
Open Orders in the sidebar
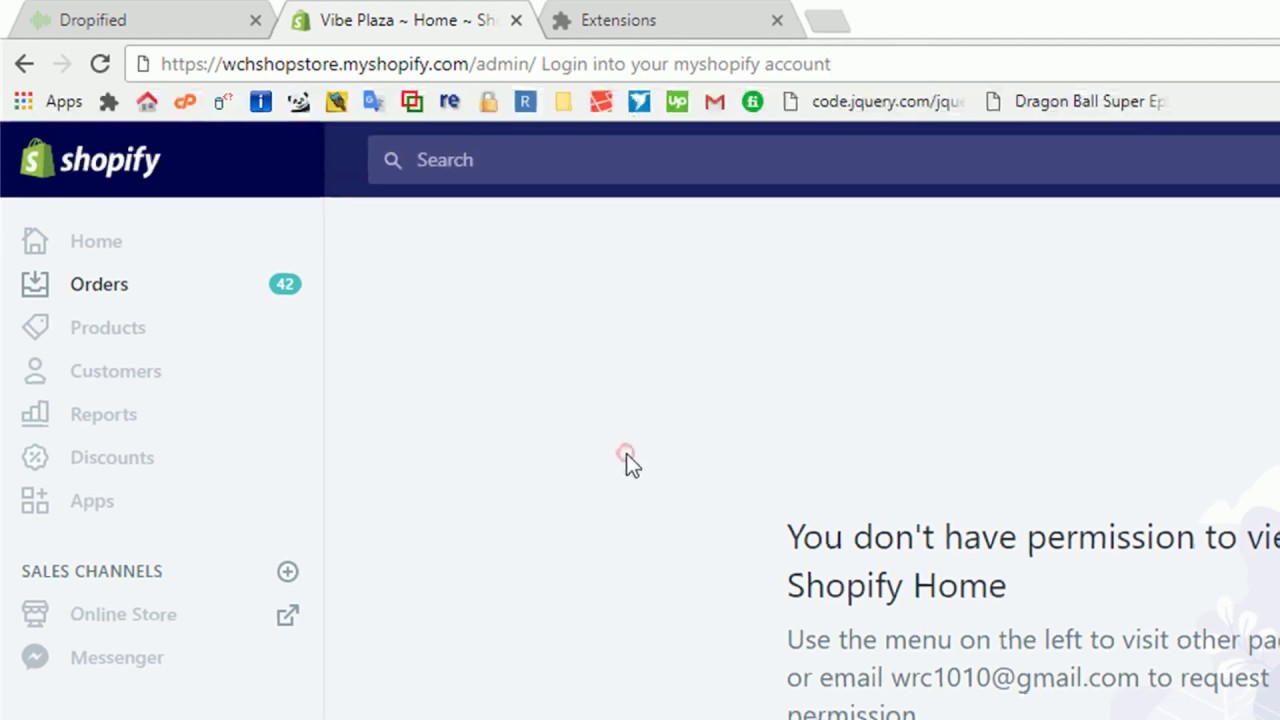[x=99, y=284]
